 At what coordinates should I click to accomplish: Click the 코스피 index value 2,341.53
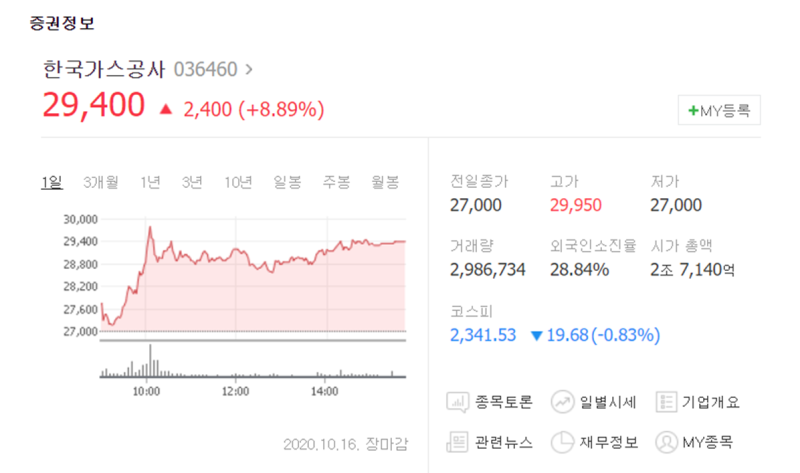(483, 335)
